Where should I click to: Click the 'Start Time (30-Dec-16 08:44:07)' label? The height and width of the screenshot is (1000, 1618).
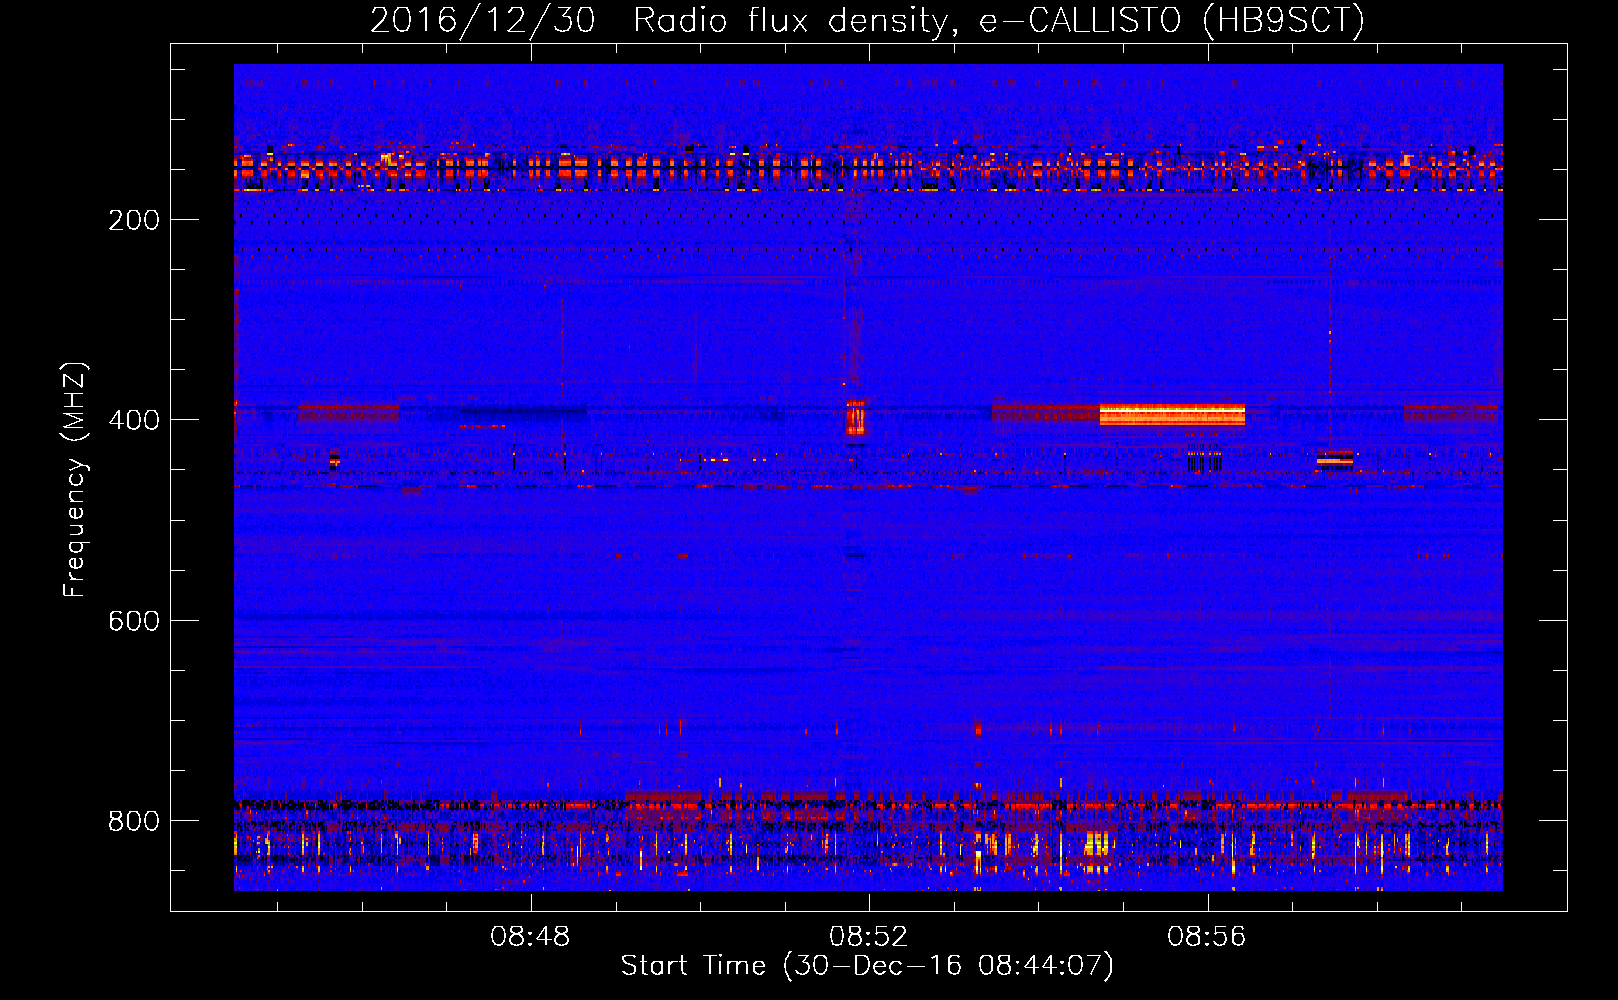(x=867, y=966)
